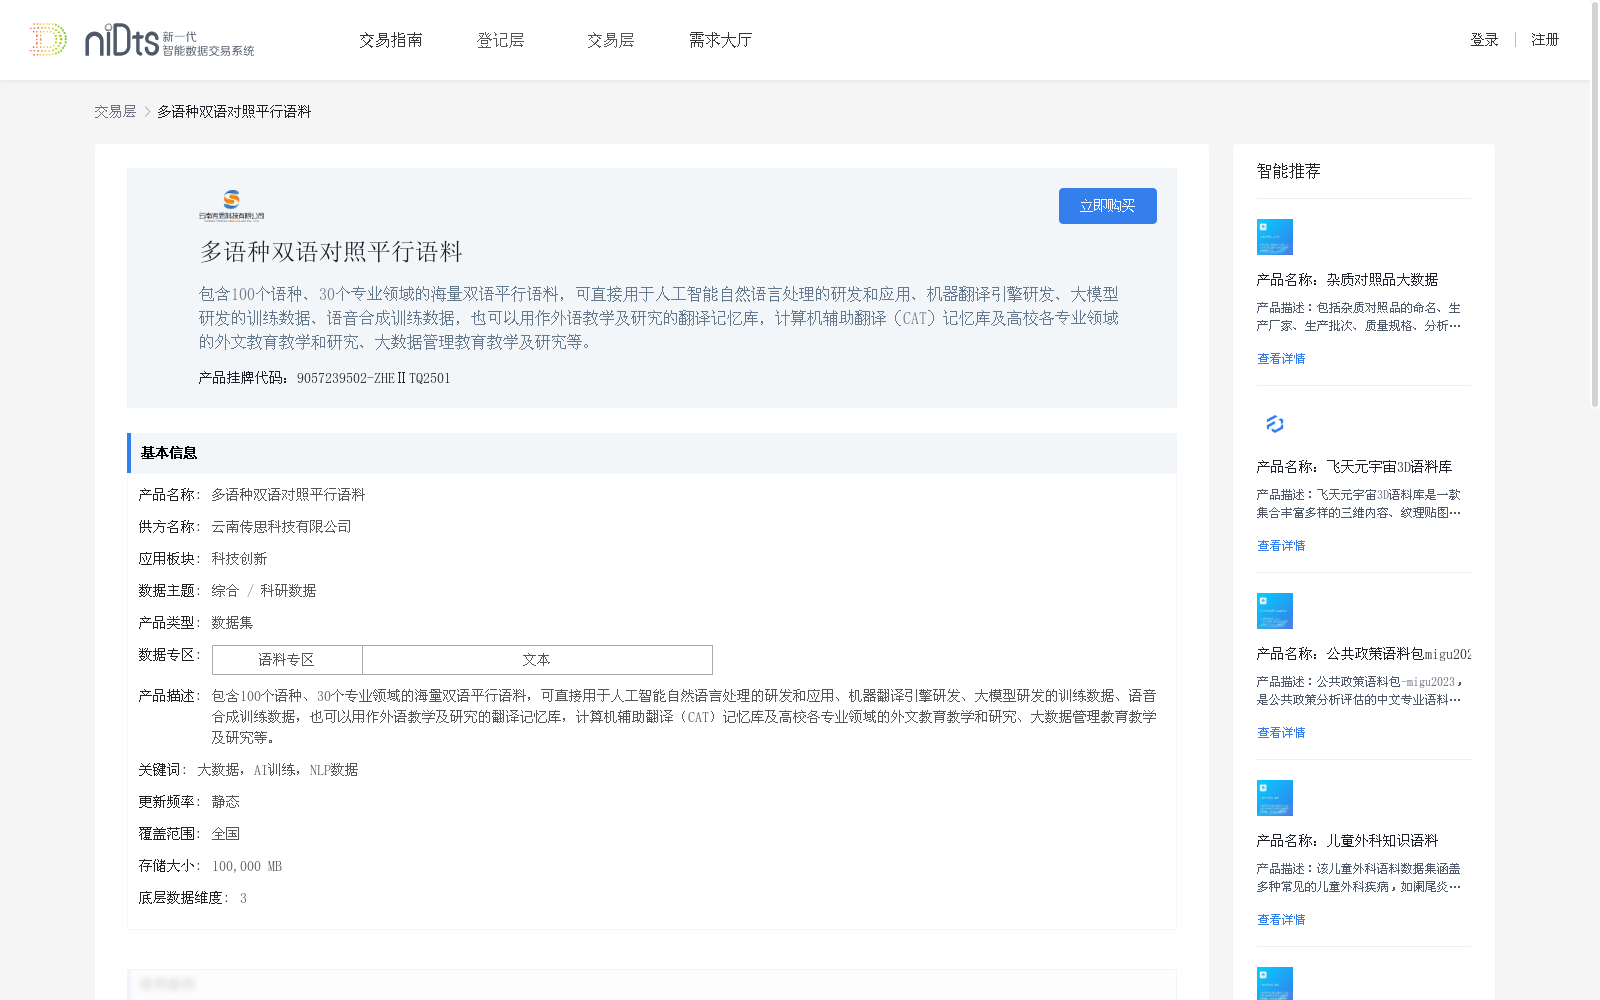Open product 杂质对照品大数据 title
1600x1000 pixels.
pos(1347,280)
